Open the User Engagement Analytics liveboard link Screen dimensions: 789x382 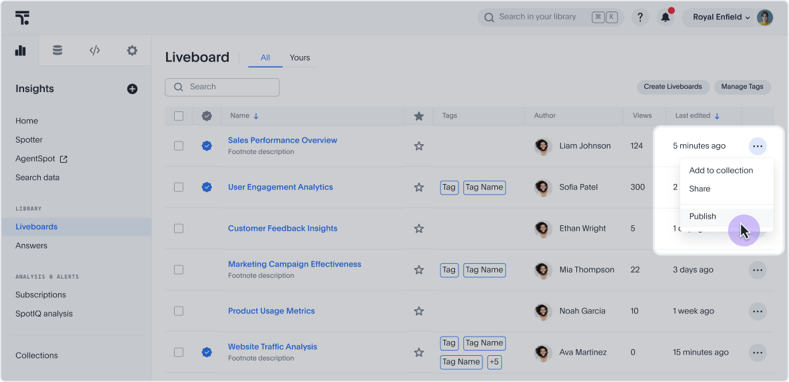click(280, 187)
